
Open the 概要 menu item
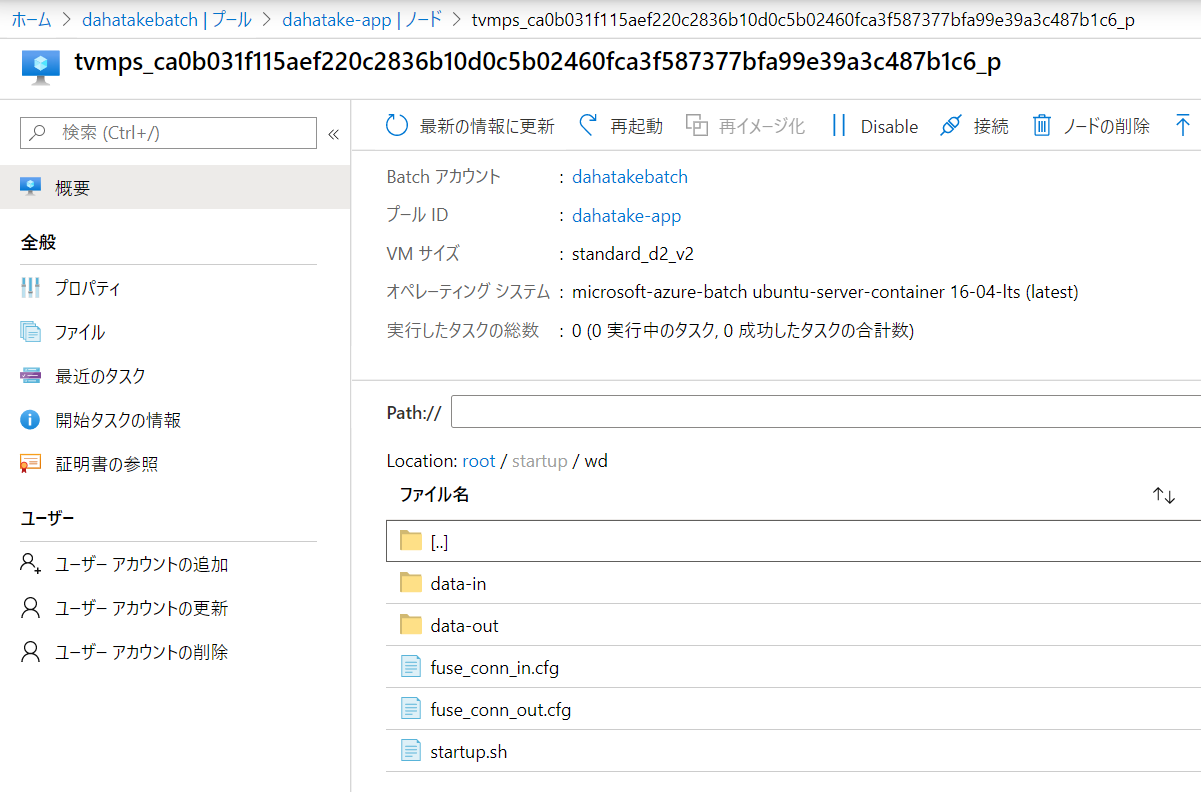click(175, 187)
